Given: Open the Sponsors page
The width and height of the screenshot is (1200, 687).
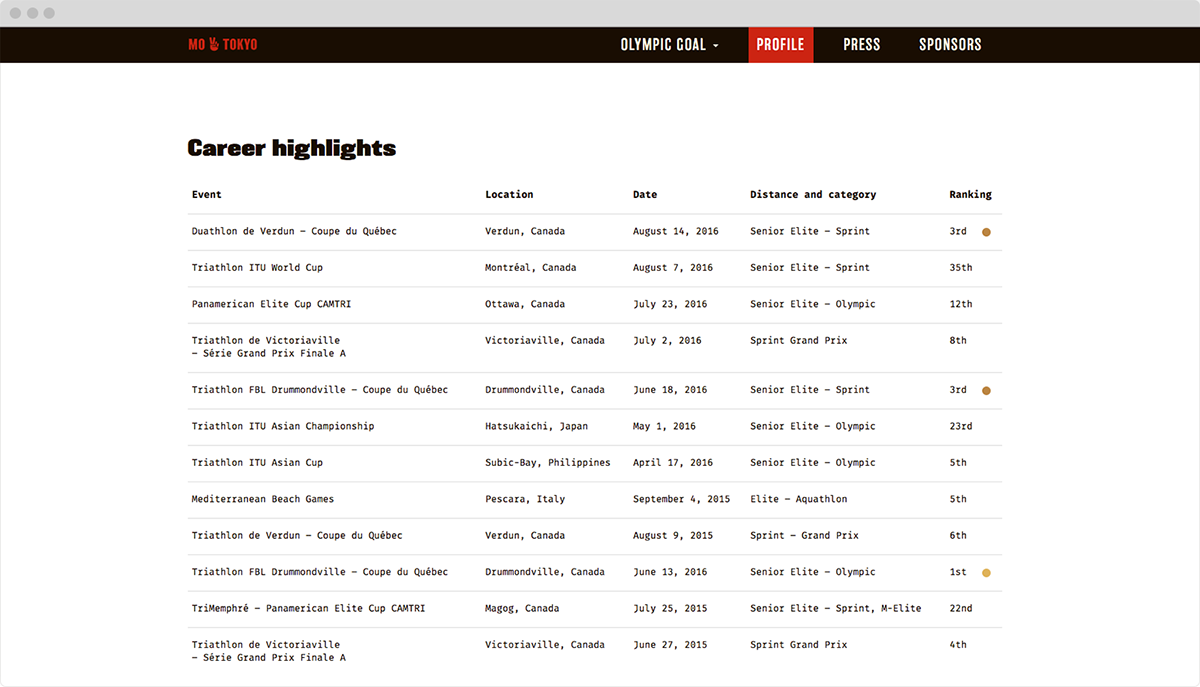Looking at the screenshot, I should tap(950, 45).
